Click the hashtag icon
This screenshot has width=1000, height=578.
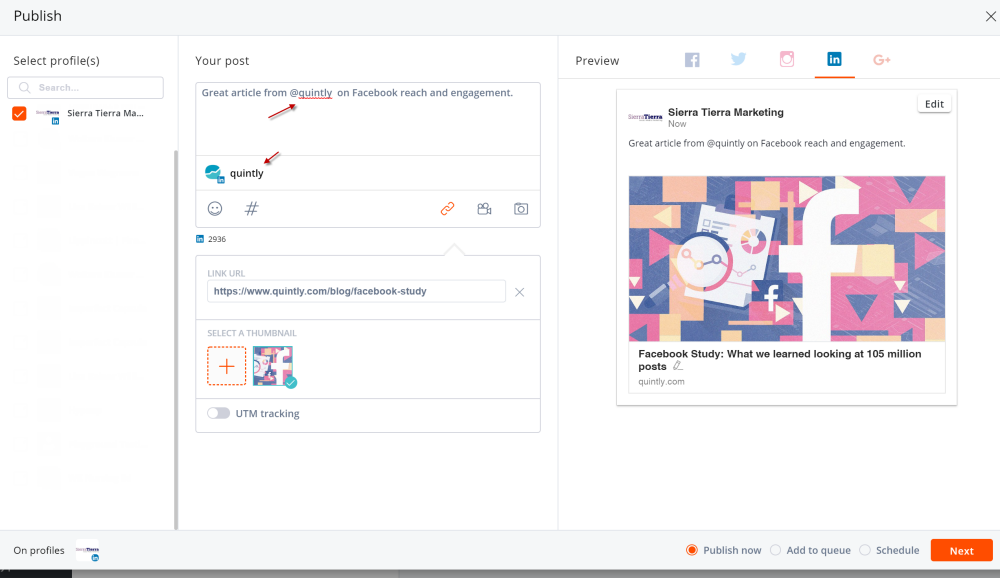pyautogui.click(x=252, y=209)
